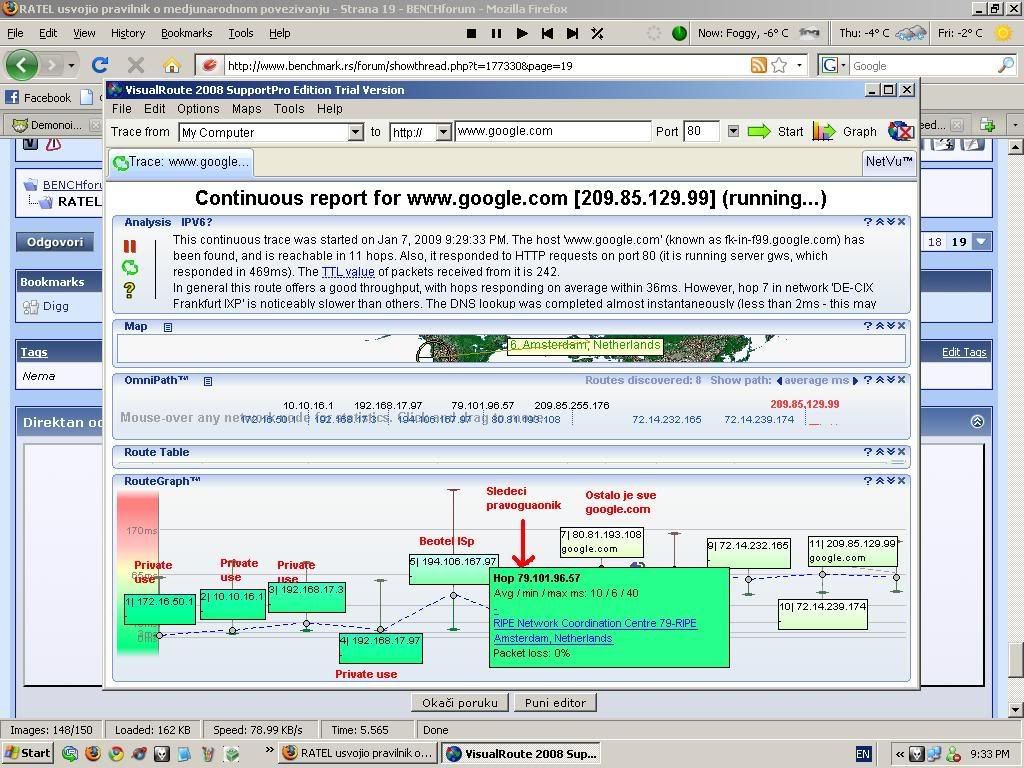The height and width of the screenshot is (768, 1024).
Task: Open the VisualRoute Tools menu
Action: point(289,108)
